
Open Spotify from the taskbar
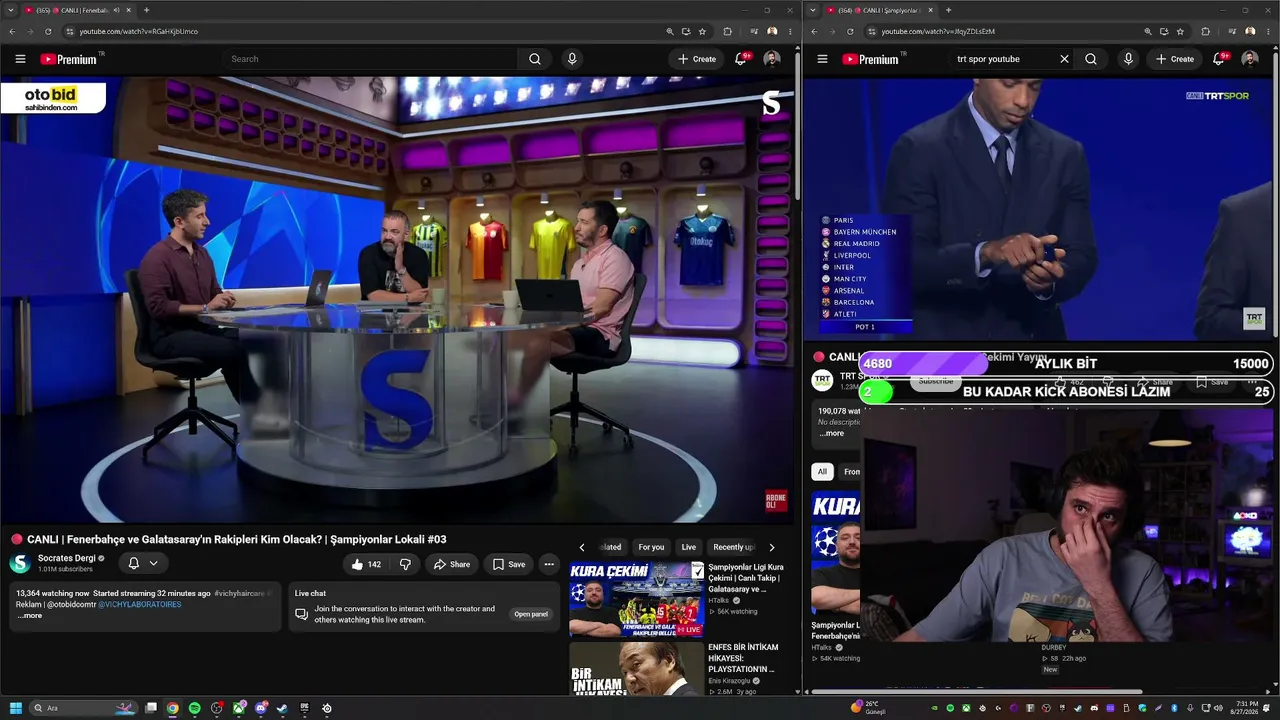194,708
